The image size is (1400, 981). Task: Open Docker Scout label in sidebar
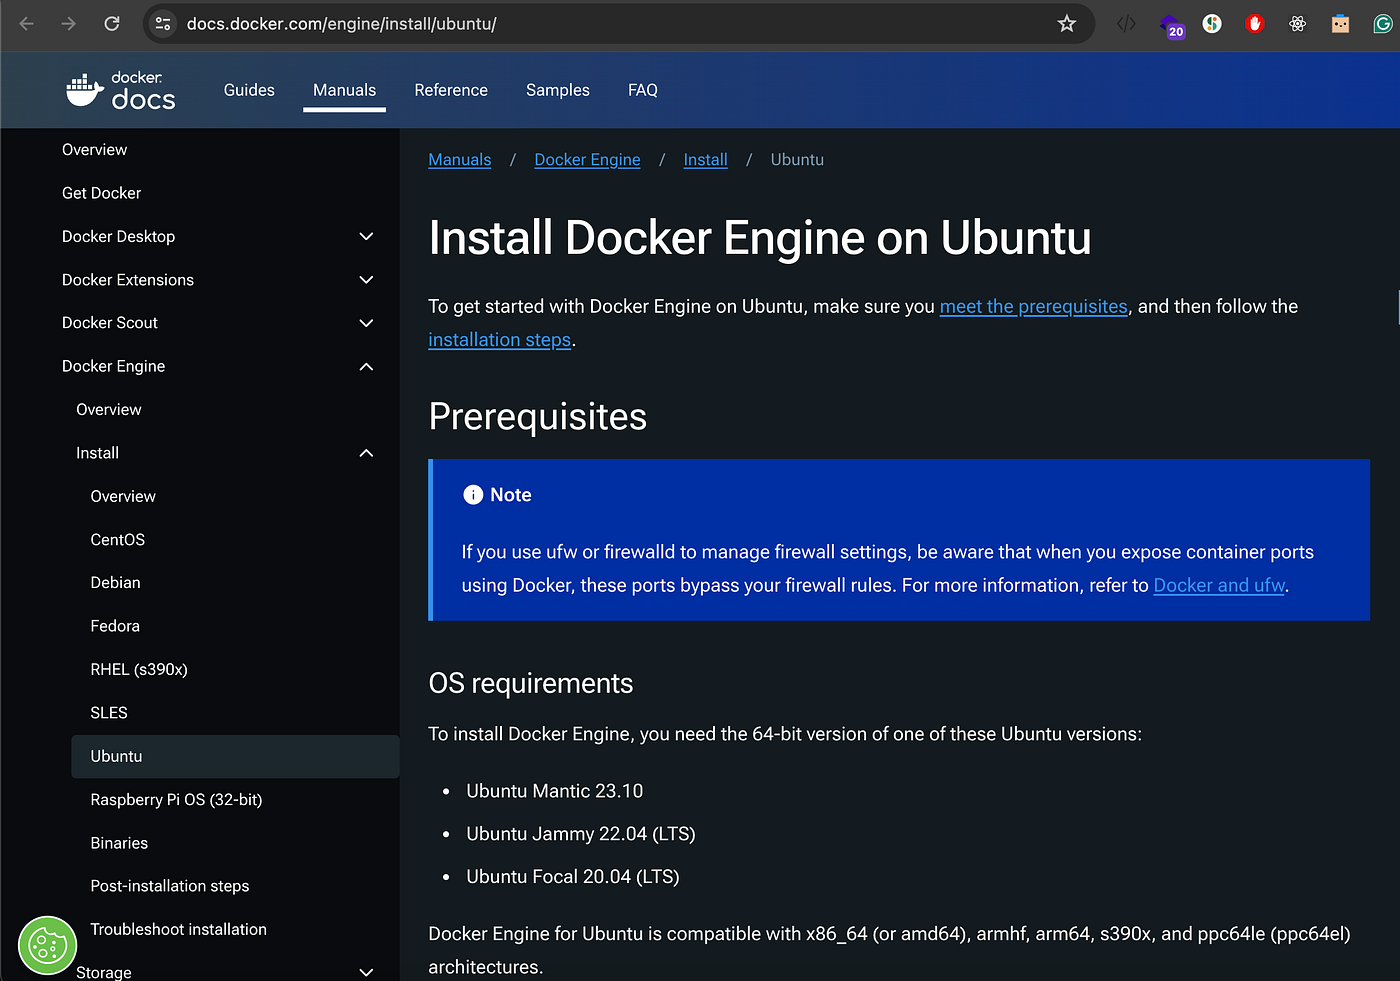pos(110,323)
